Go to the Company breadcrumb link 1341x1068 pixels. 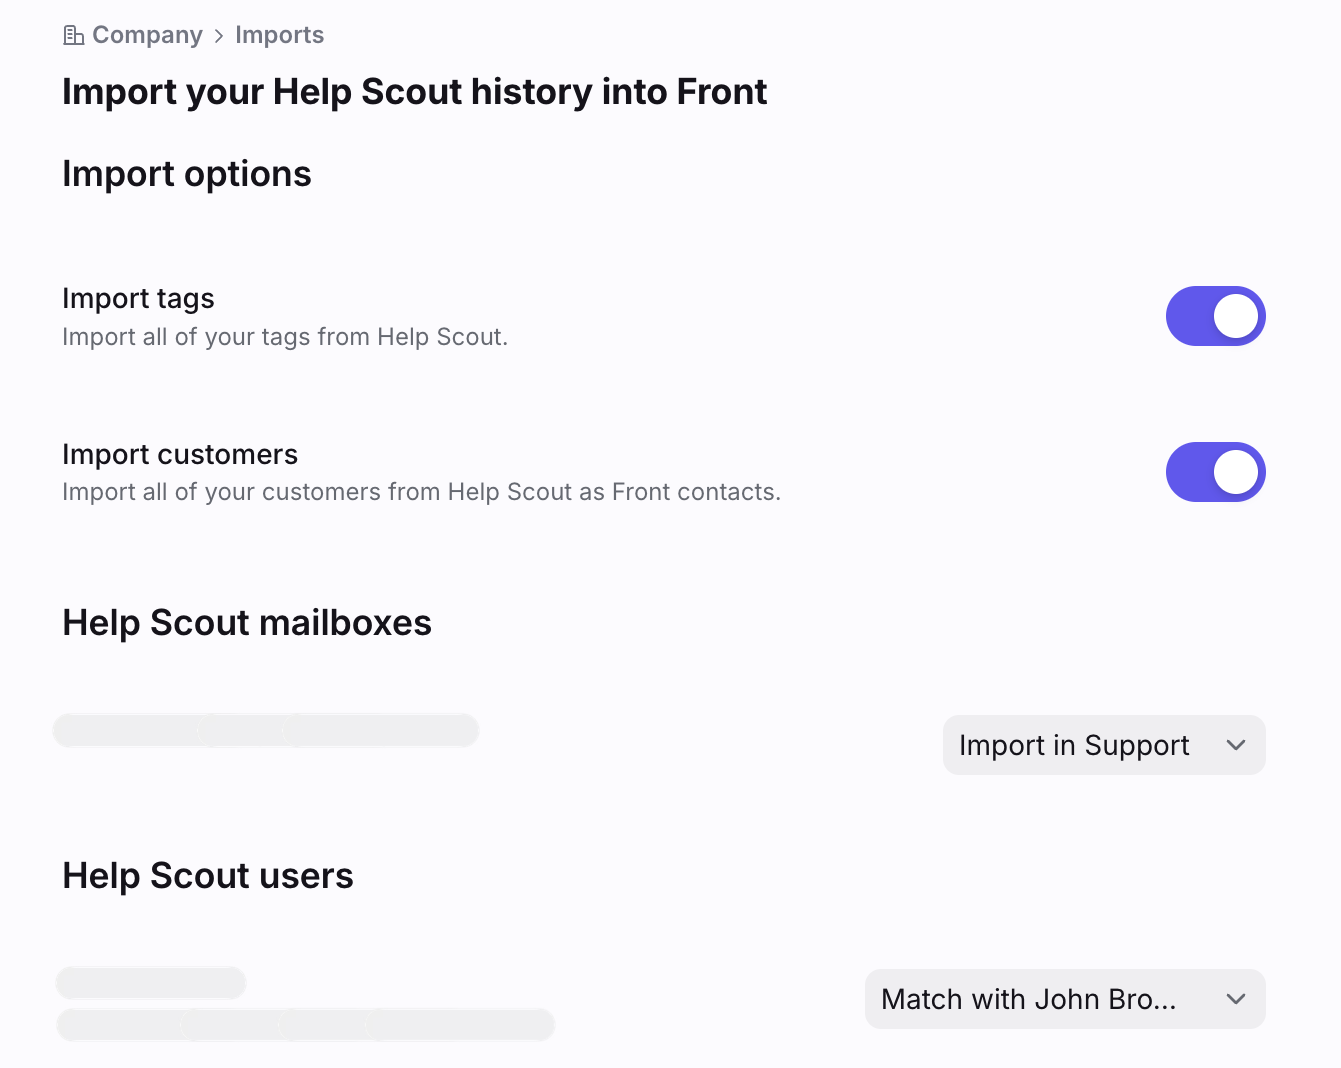pyautogui.click(x=147, y=35)
